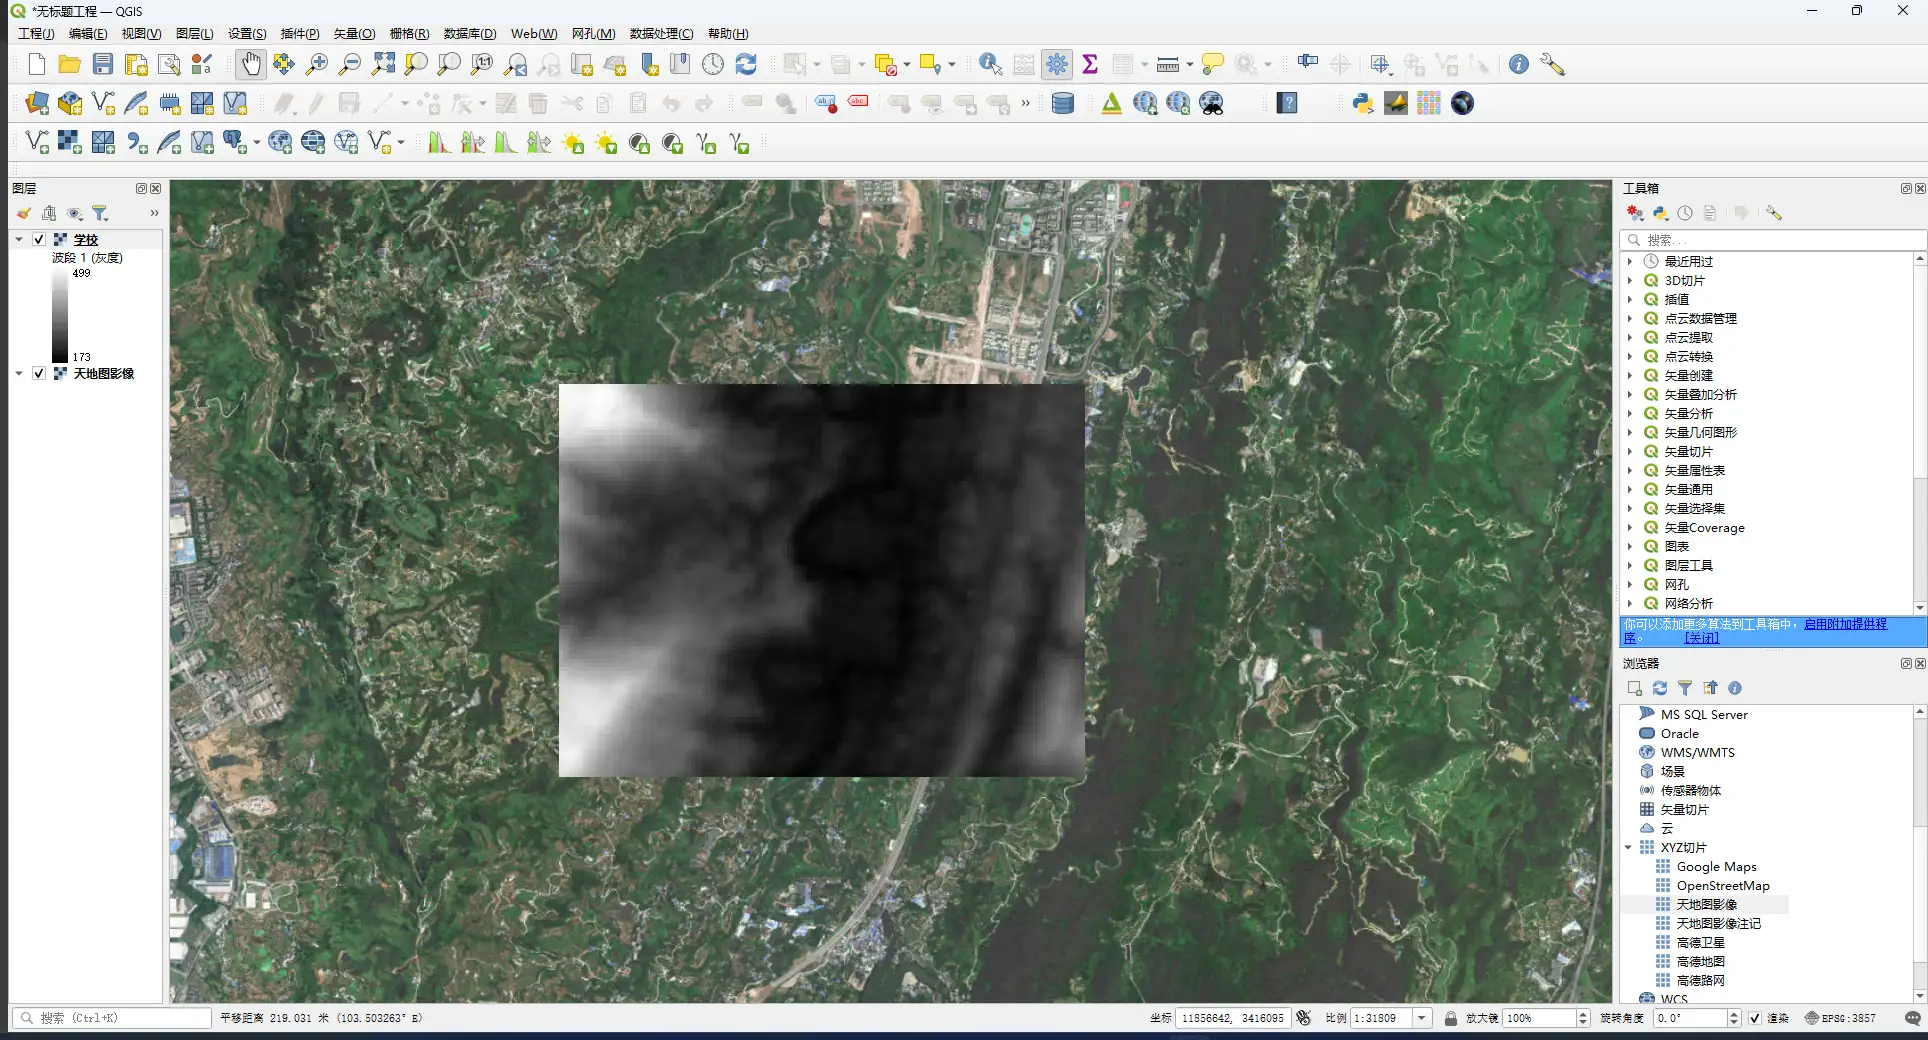Click the EPSG:3857 projection button
Viewport: 1928px width, 1040px height.
[x=1840, y=1018]
